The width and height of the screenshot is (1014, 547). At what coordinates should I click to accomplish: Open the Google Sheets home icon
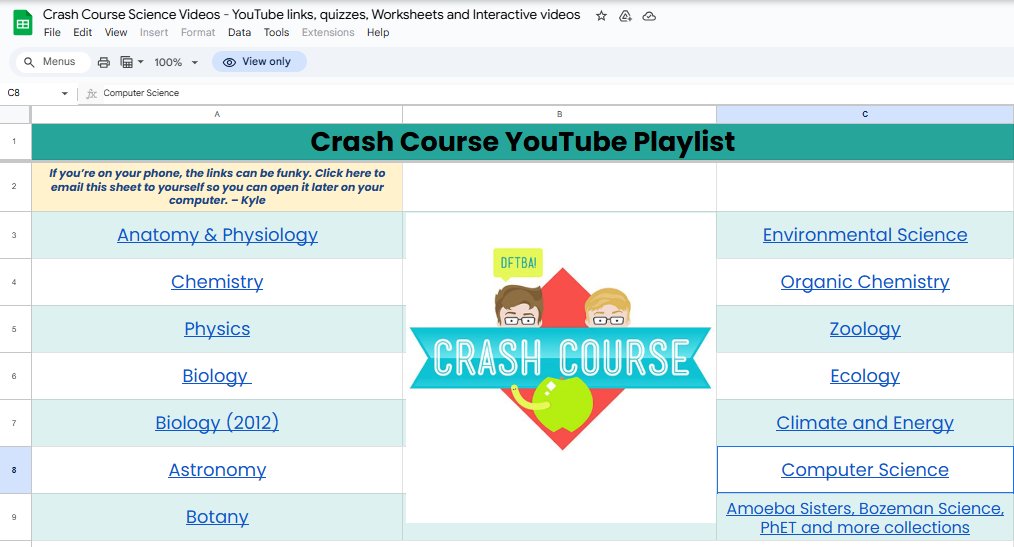[x=23, y=23]
